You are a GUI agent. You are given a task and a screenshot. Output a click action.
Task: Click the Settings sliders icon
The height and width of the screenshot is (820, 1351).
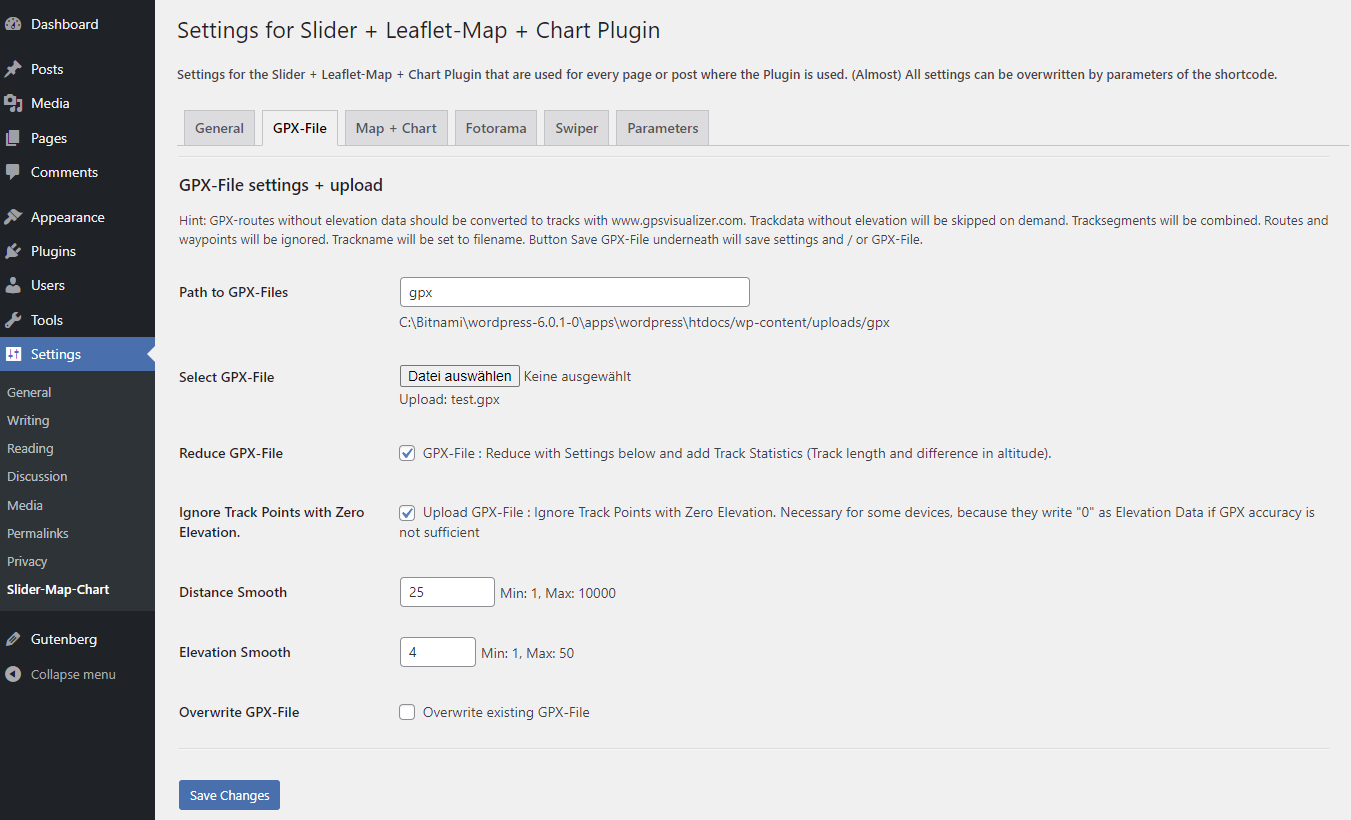coord(13,354)
